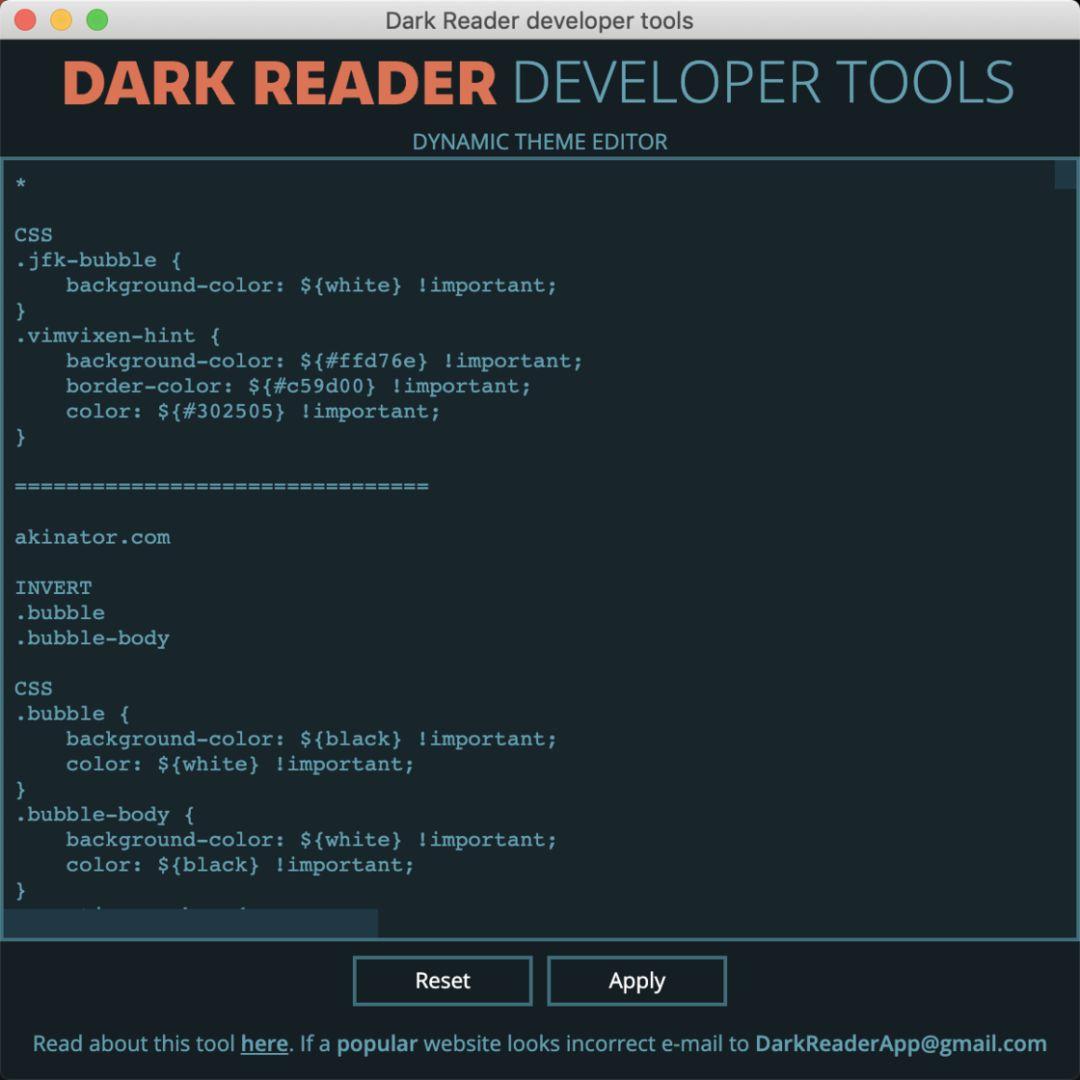Click the Reset button
This screenshot has height=1080, width=1080.
(442, 980)
